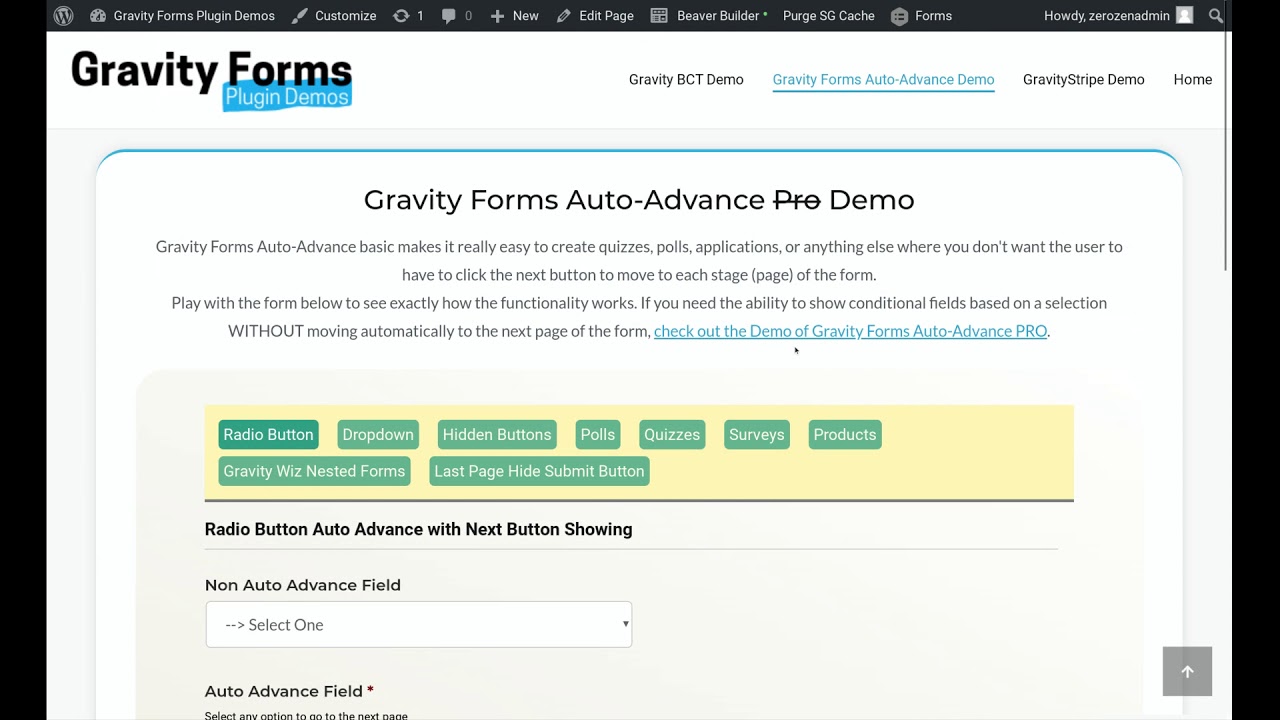The height and width of the screenshot is (720, 1280).
Task: Navigate to Home in site menu
Action: coord(1192,80)
